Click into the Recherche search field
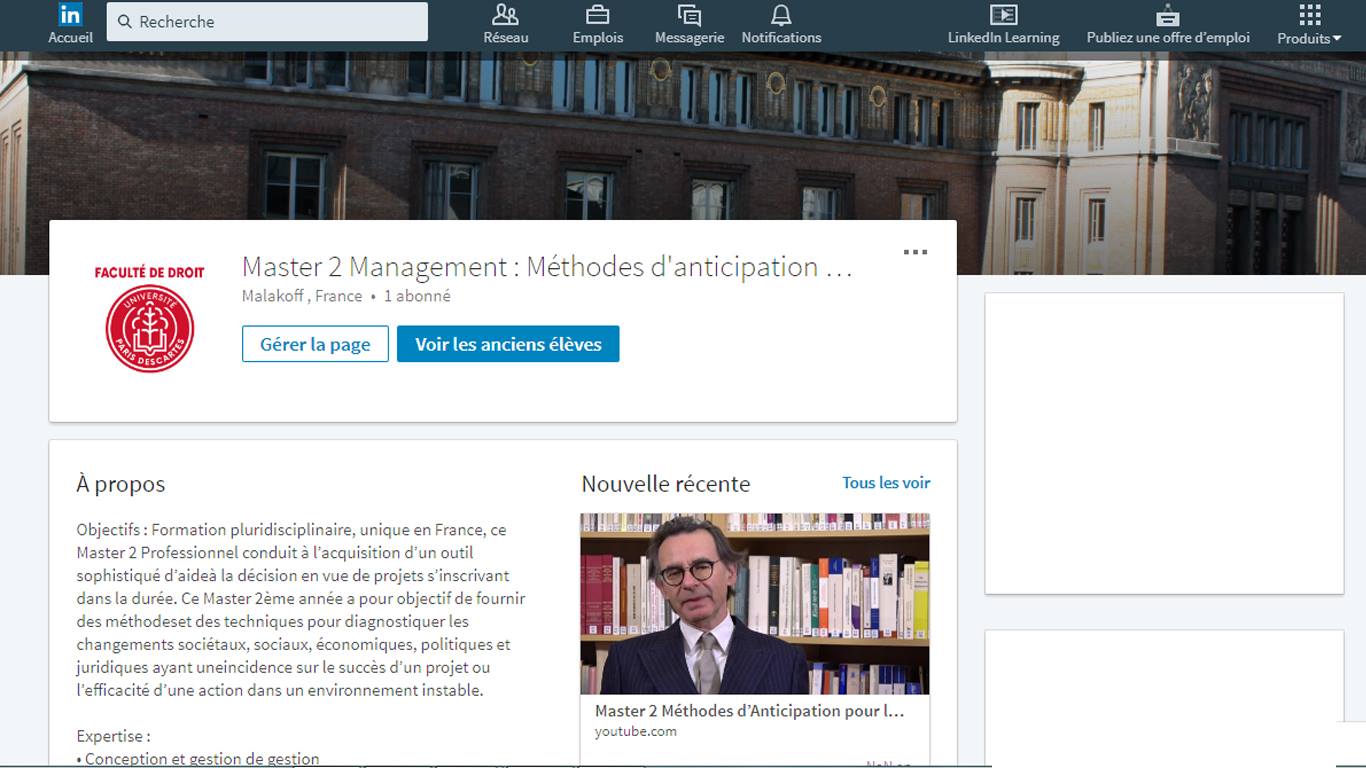The image size is (1366, 768). click(267, 21)
